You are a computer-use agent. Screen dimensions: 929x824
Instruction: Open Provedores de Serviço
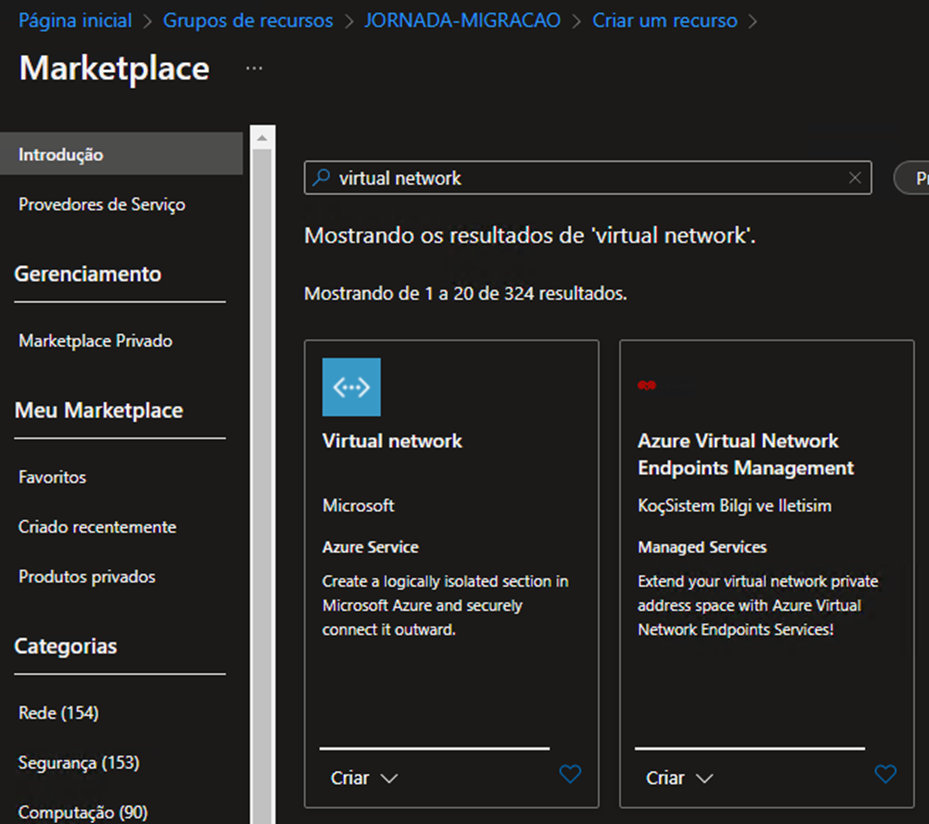click(102, 204)
